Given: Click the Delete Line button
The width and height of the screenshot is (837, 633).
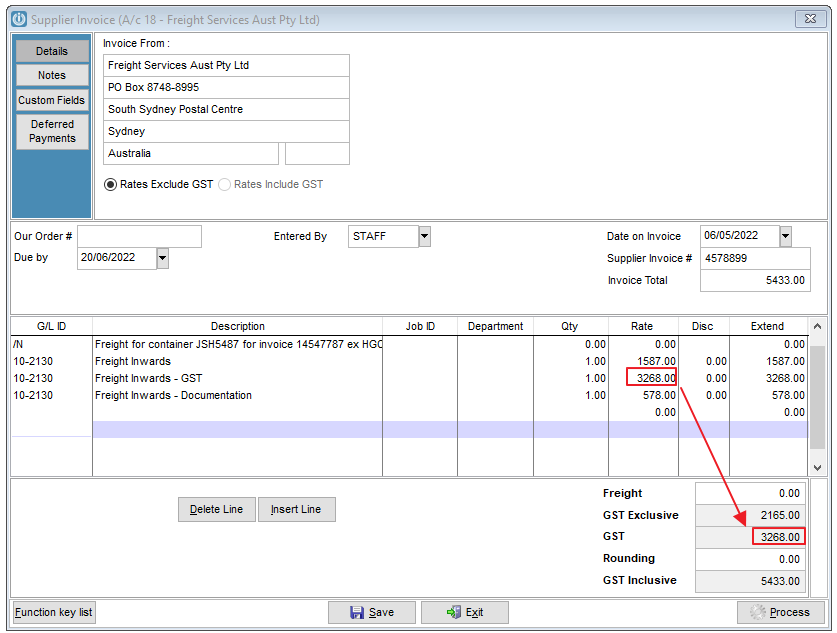Looking at the screenshot, I should pos(217,509).
